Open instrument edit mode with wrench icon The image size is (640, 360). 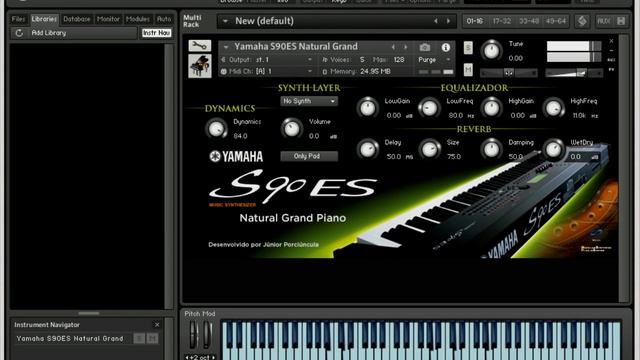[x=200, y=46]
